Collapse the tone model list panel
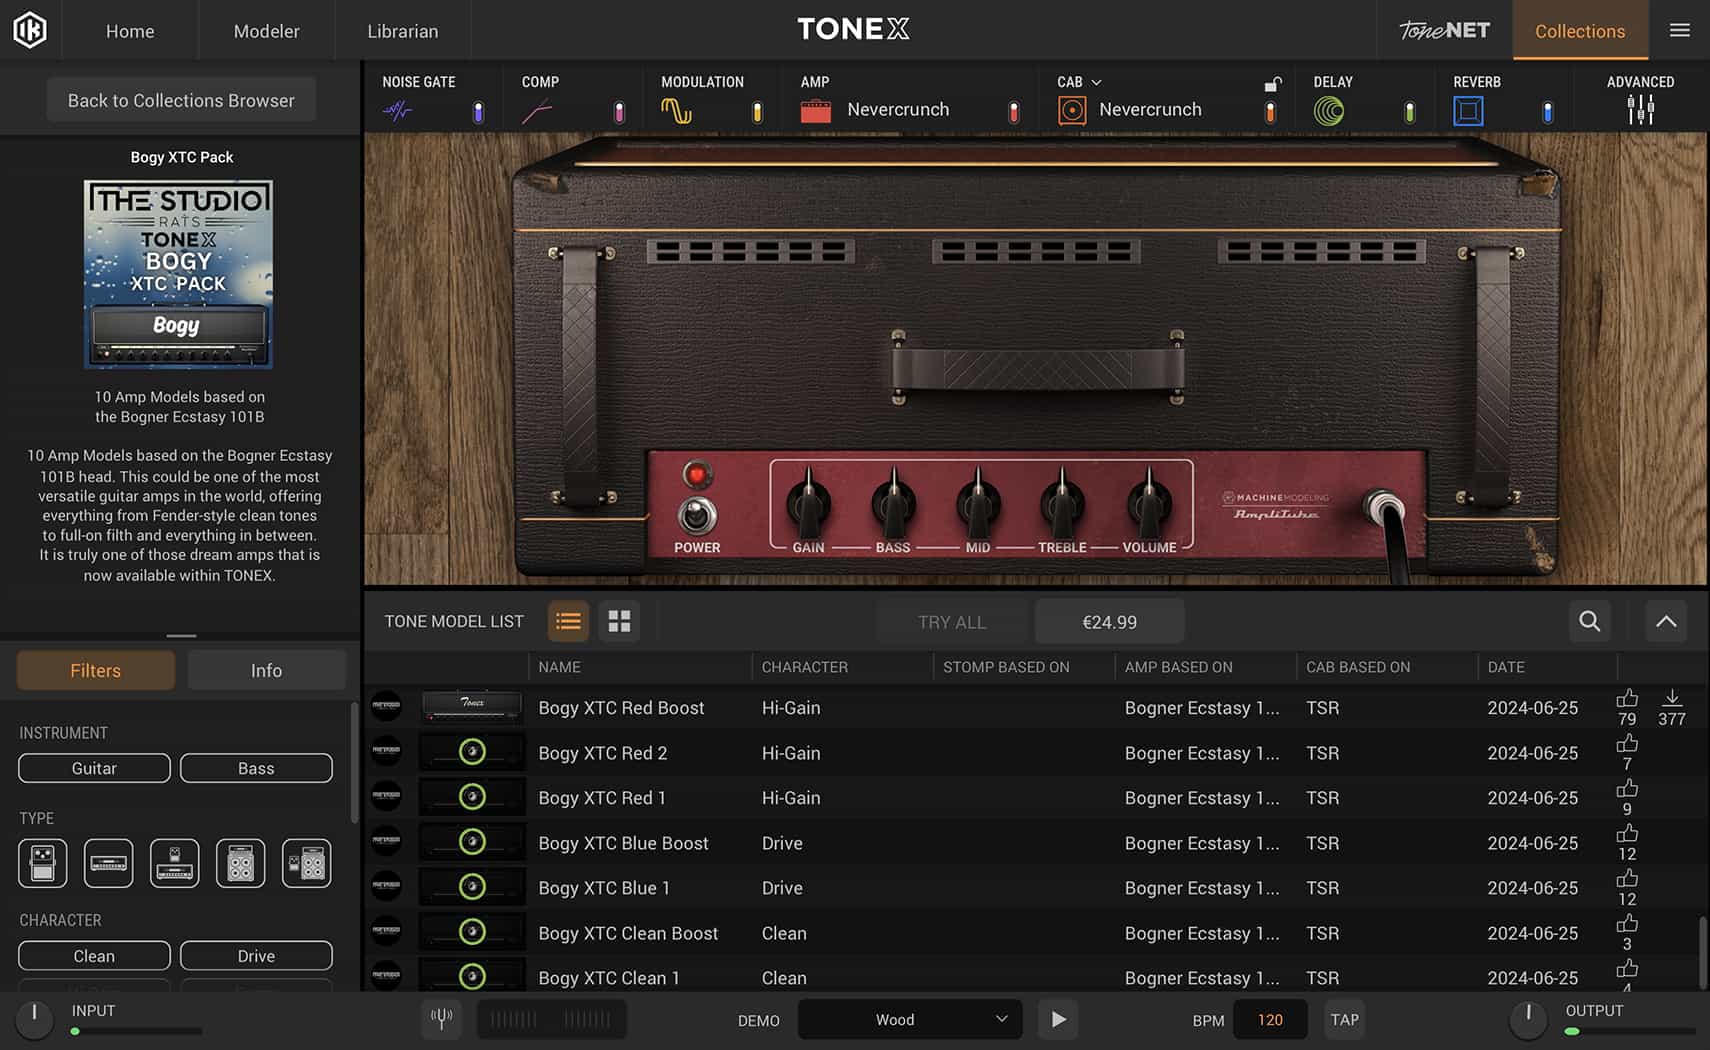 click(1665, 621)
